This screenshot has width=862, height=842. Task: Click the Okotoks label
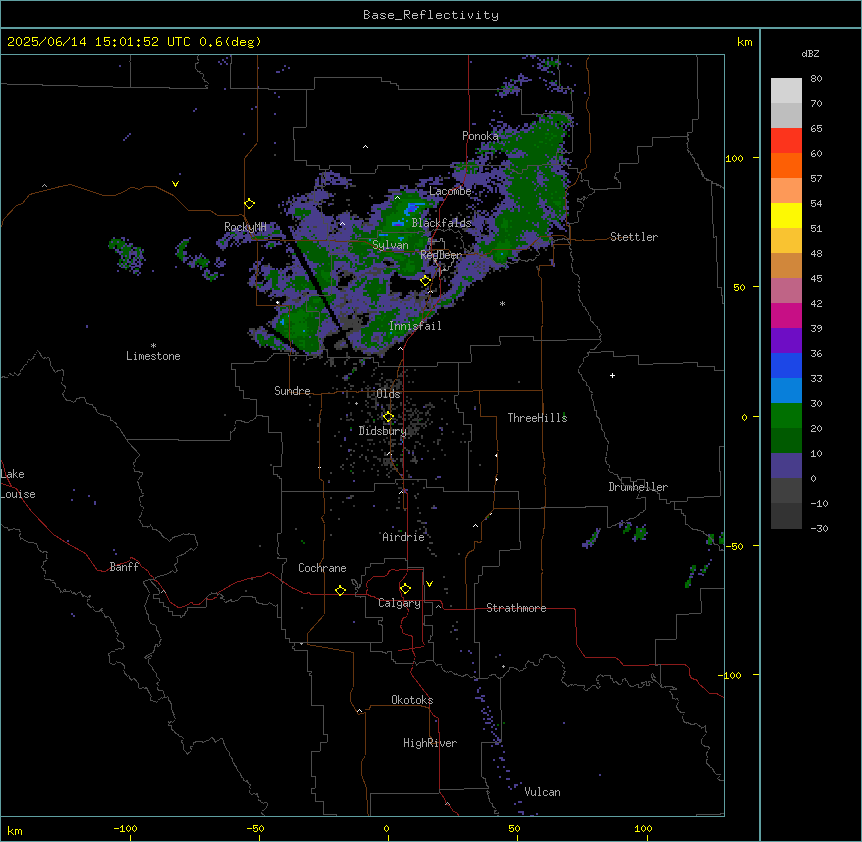[412, 700]
